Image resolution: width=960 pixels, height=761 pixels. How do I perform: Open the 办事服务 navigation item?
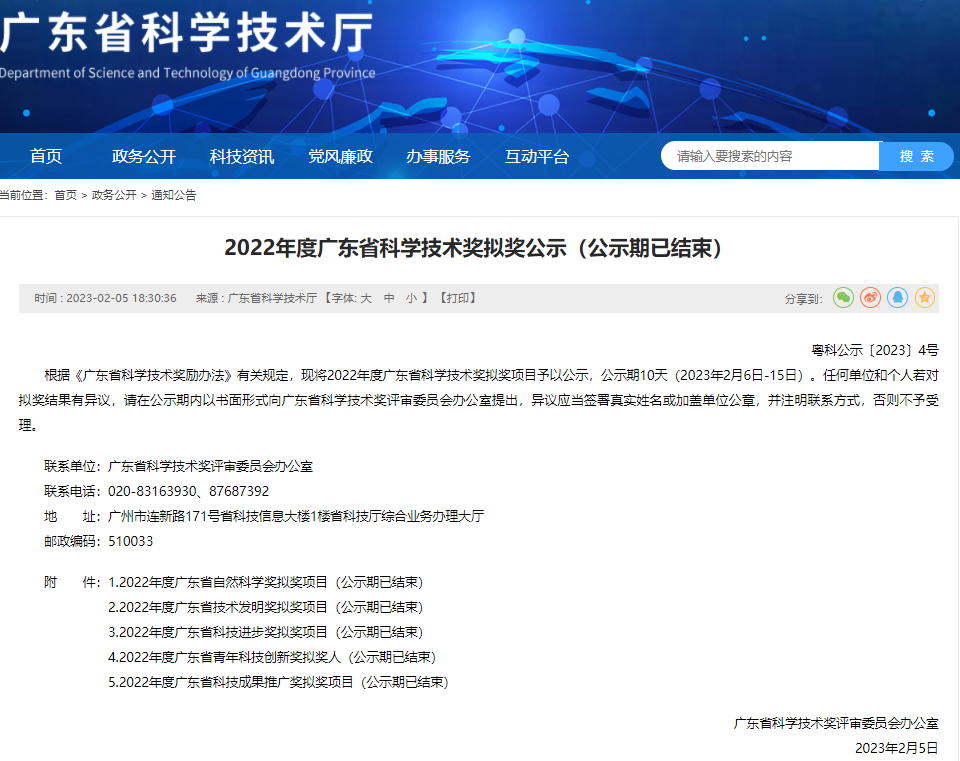tap(438, 156)
